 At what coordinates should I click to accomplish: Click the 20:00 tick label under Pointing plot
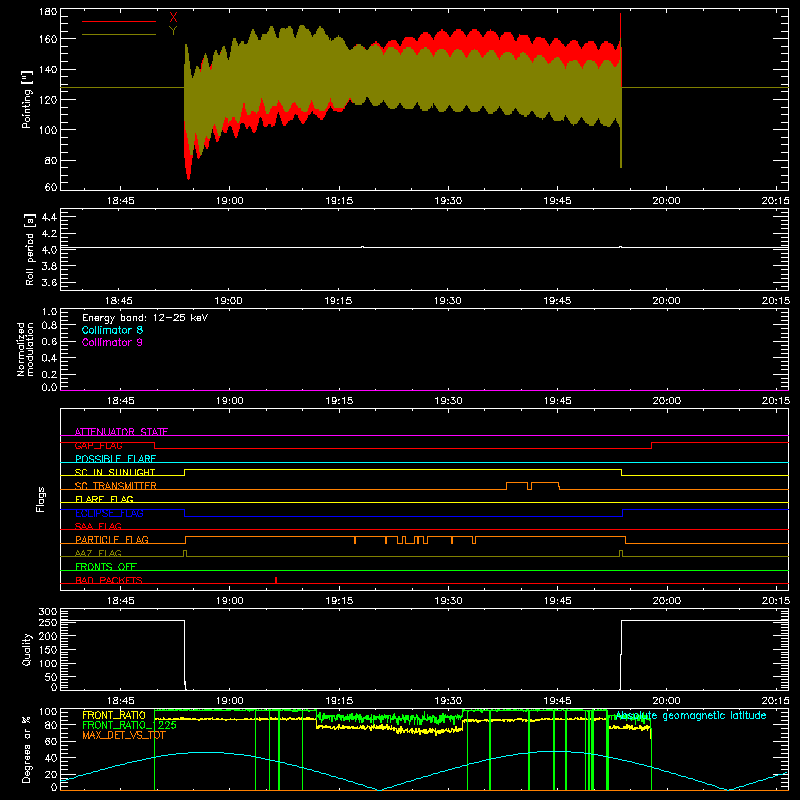coord(666,201)
